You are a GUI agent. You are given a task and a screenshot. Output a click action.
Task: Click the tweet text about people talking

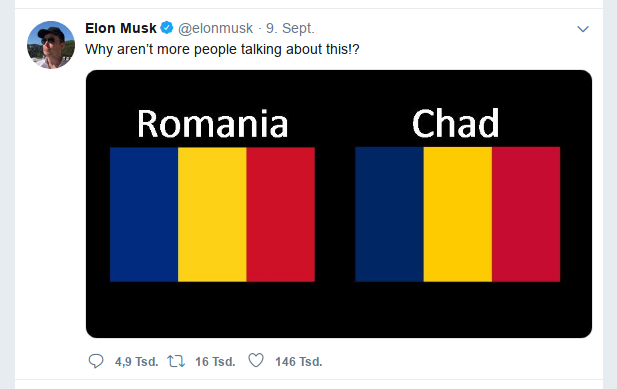[x=222, y=50]
